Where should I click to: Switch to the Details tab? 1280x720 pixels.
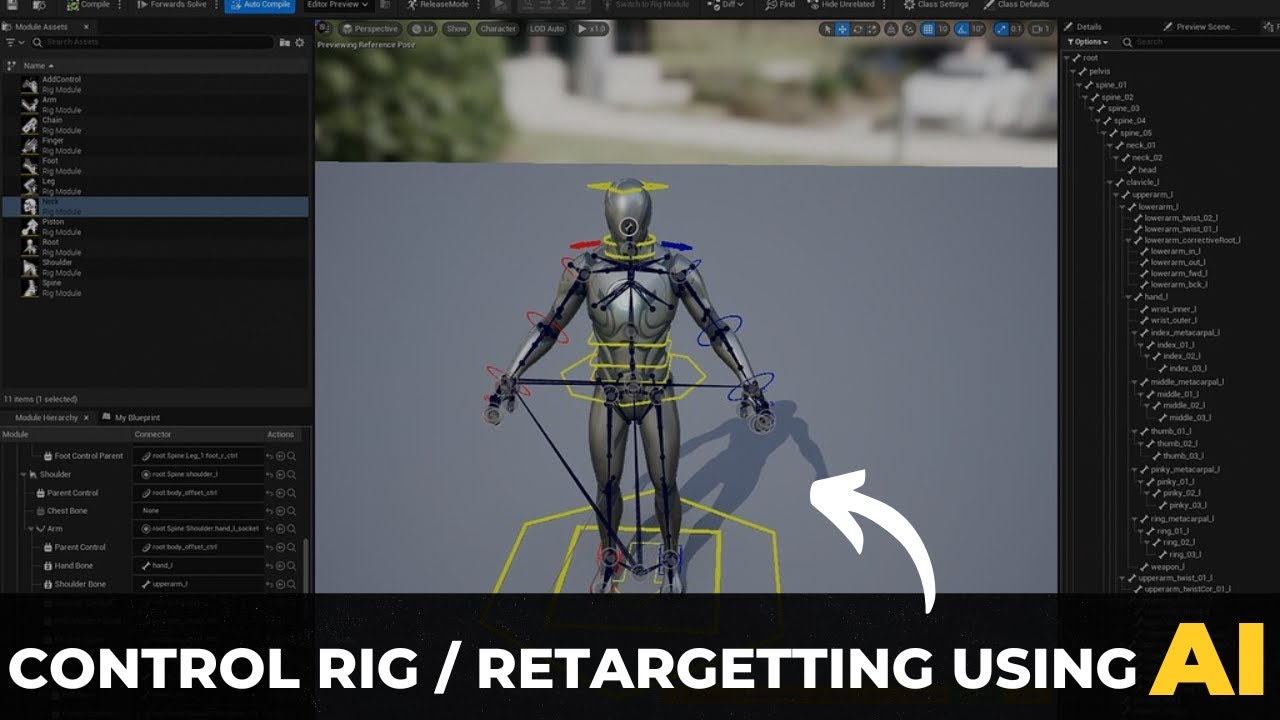1083,27
